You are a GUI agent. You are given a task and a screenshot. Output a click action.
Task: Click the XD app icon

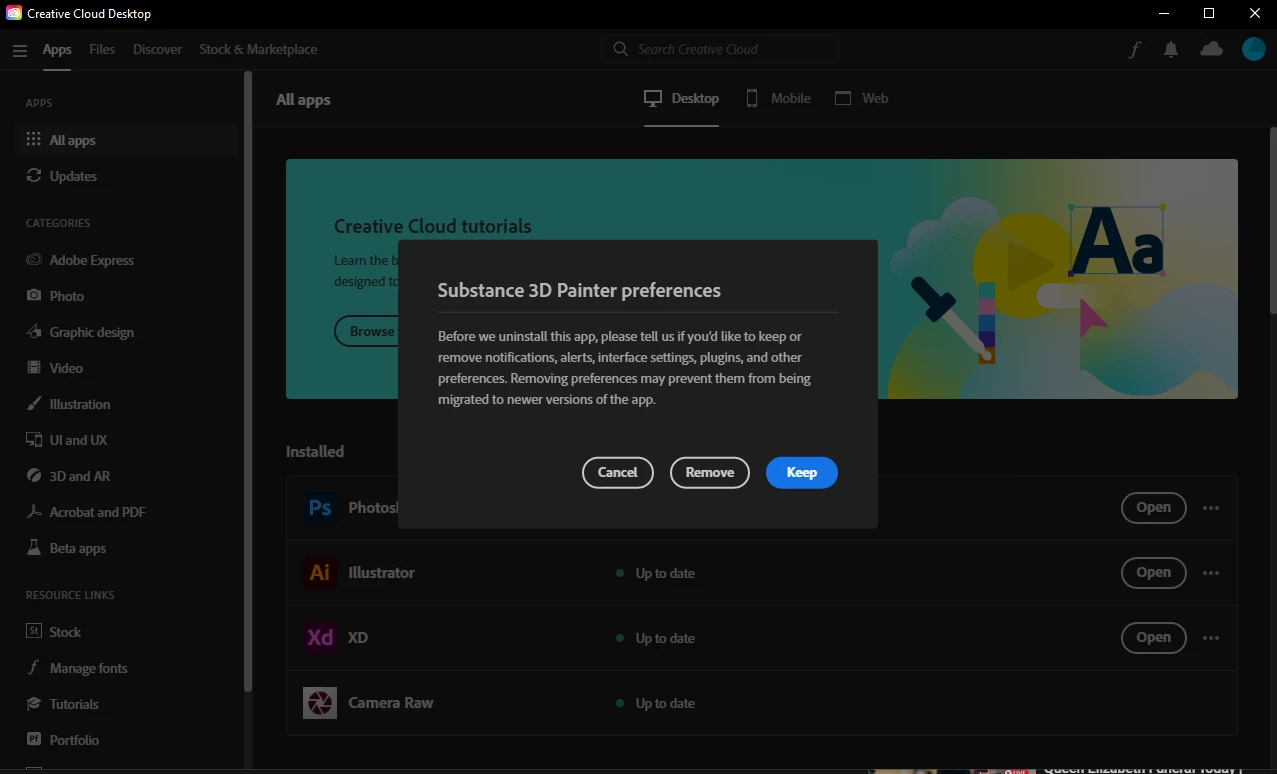(320, 638)
